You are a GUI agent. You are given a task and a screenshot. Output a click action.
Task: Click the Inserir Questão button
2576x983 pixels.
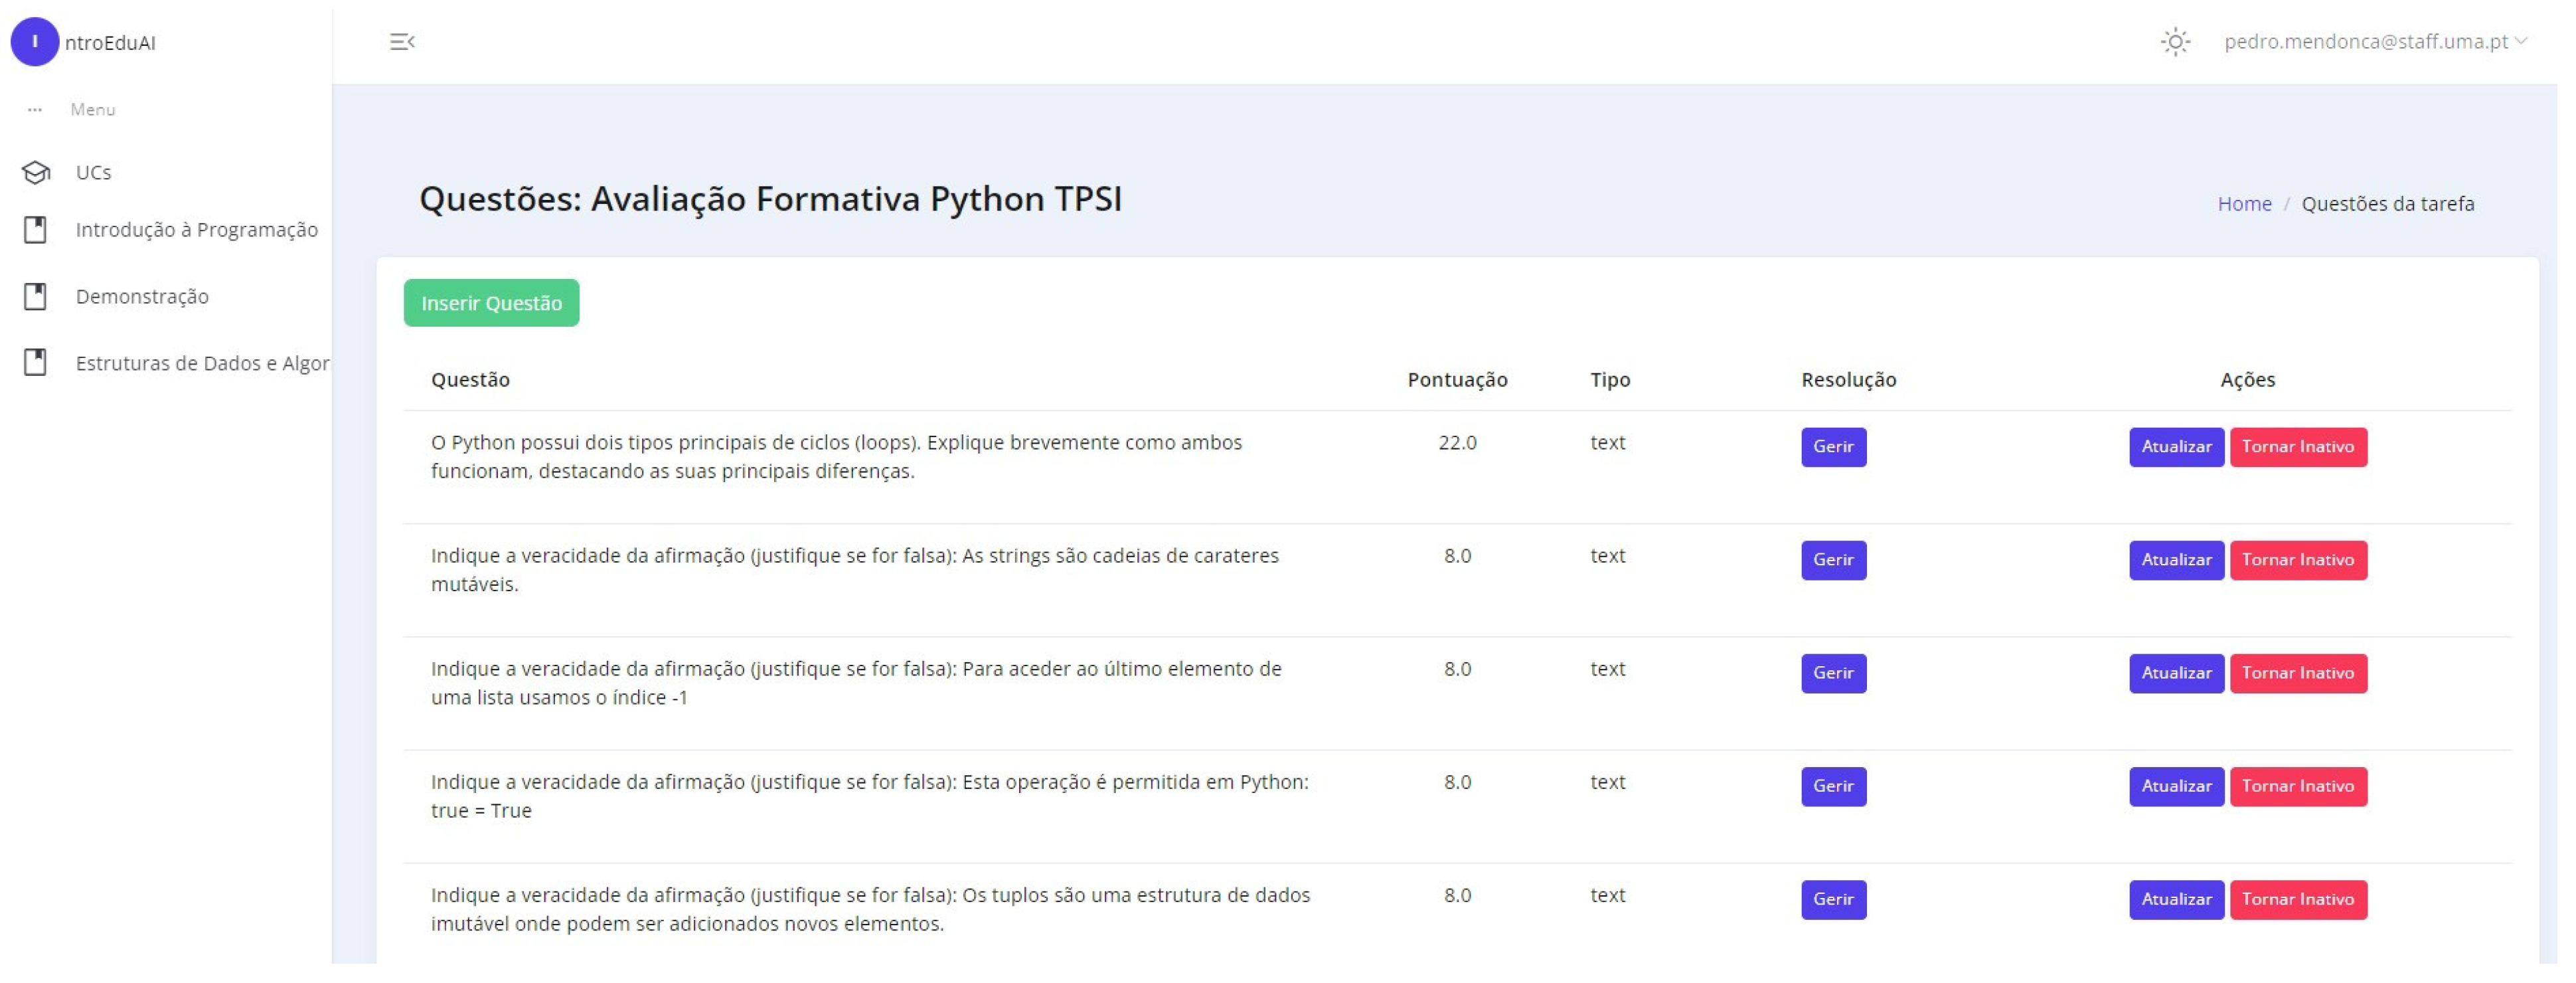tap(491, 303)
